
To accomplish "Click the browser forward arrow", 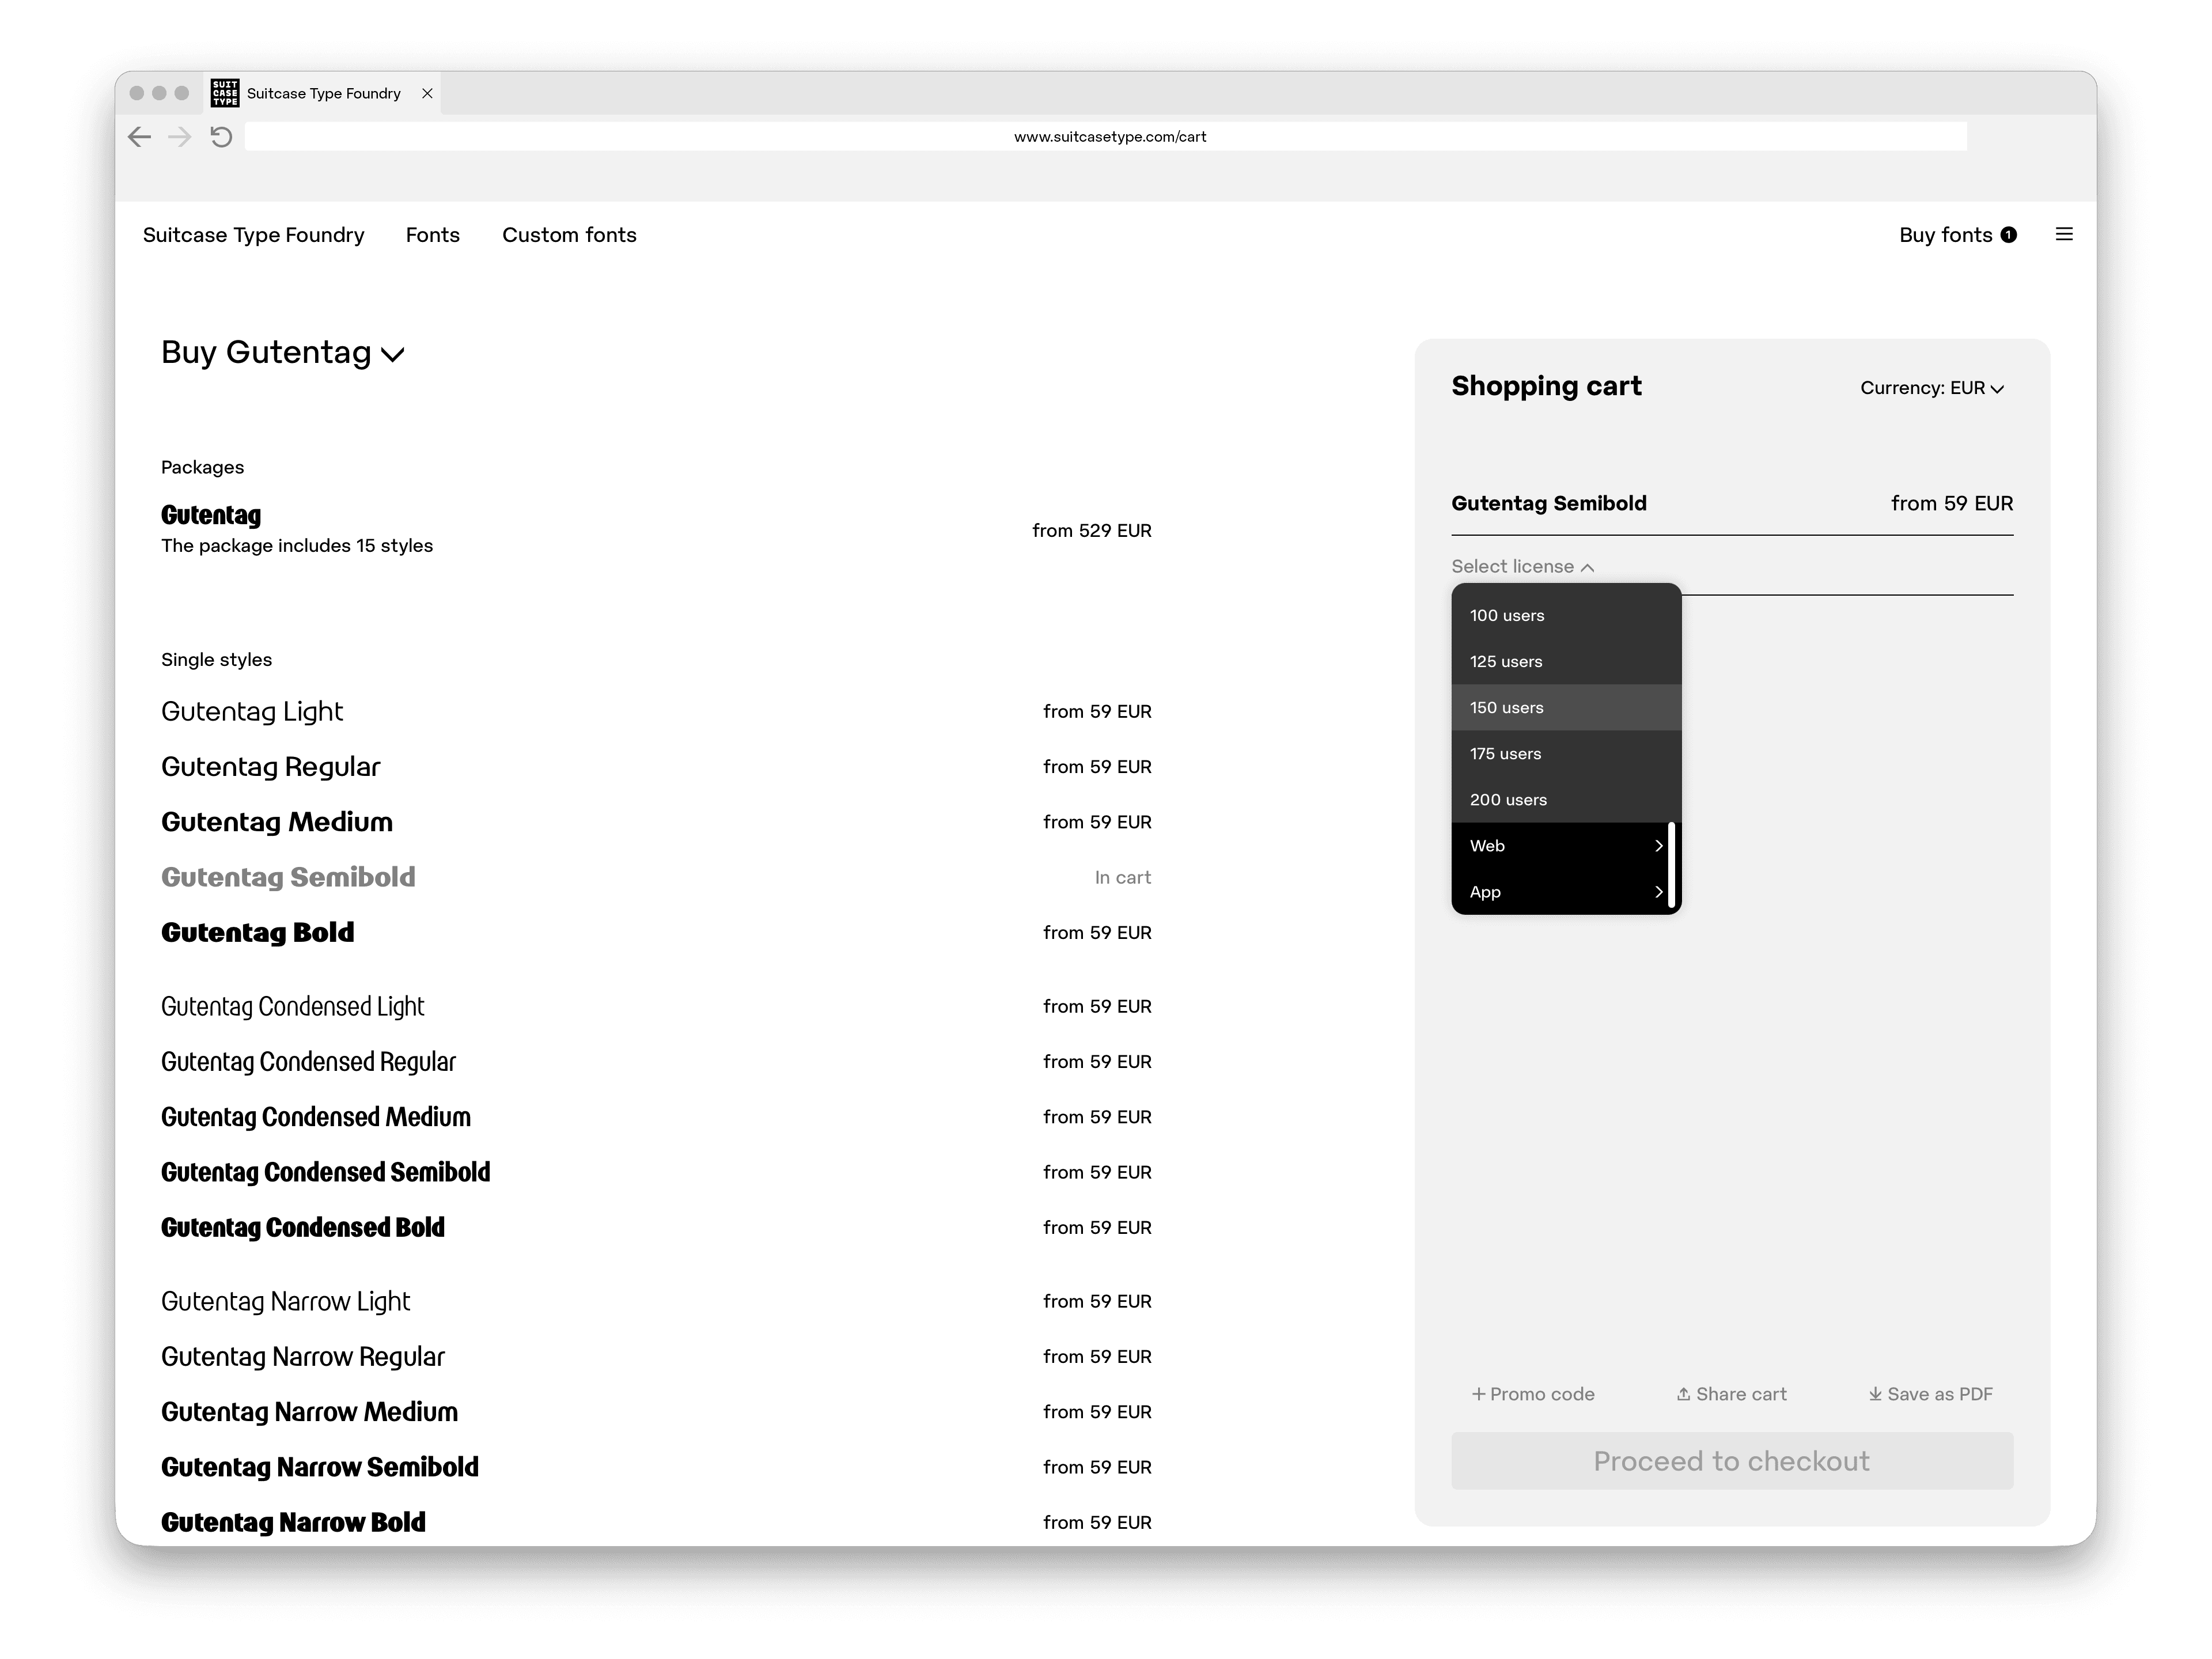I will click(x=180, y=137).
